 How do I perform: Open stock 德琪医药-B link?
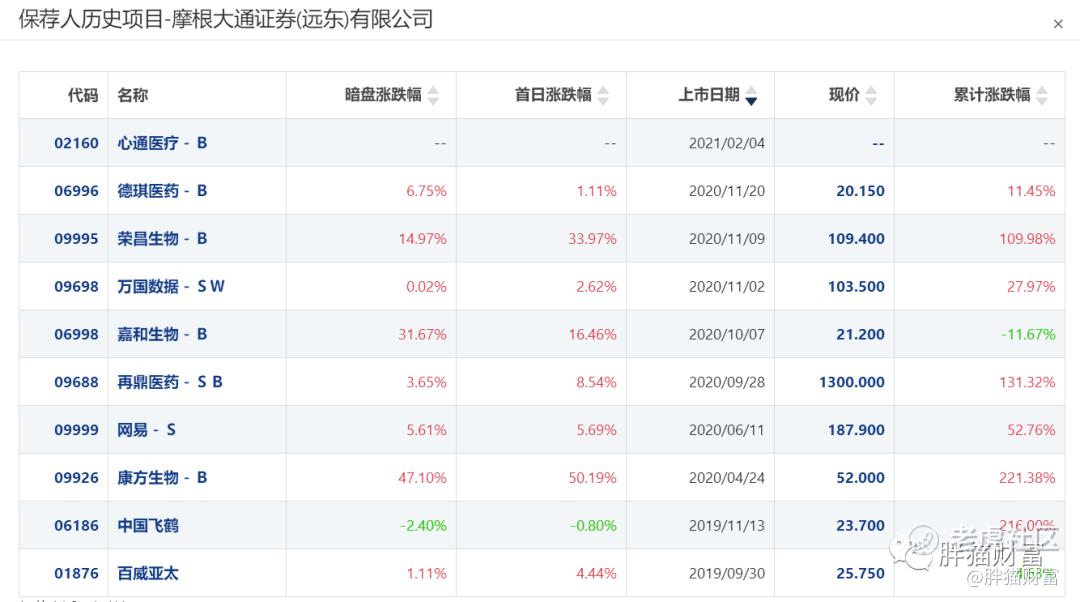162,191
